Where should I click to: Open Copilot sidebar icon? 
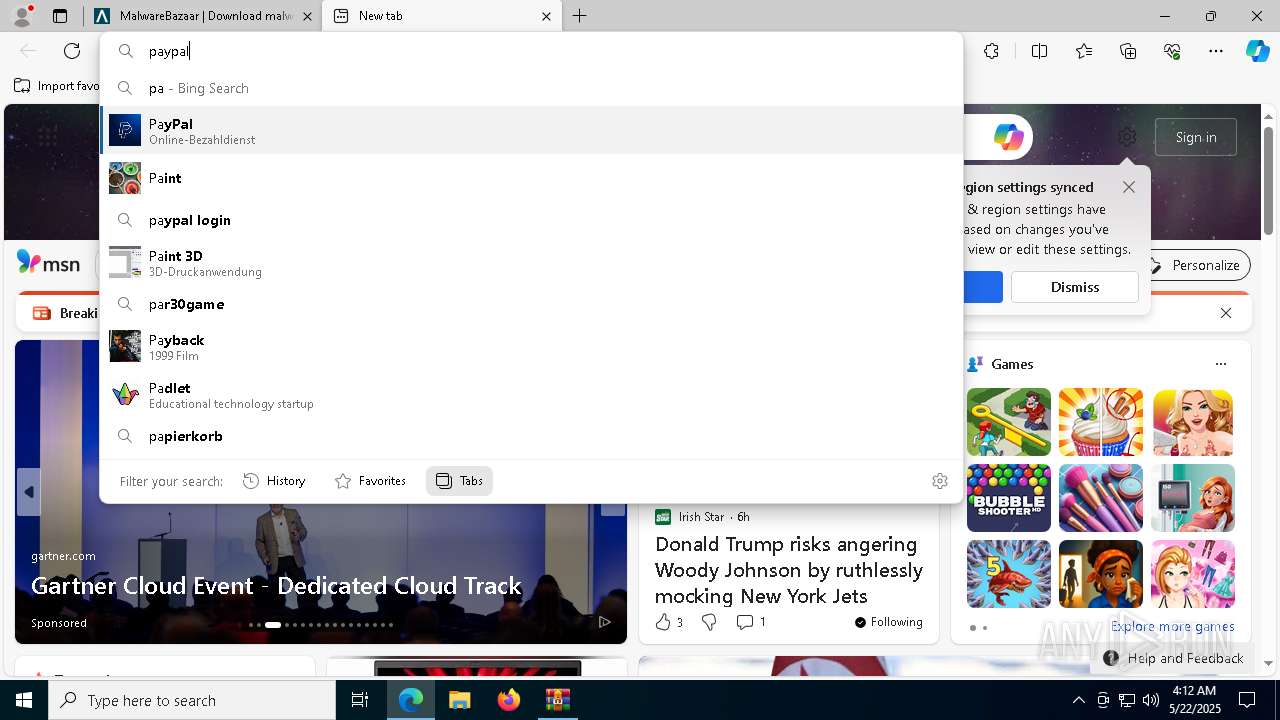[1257, 51]
